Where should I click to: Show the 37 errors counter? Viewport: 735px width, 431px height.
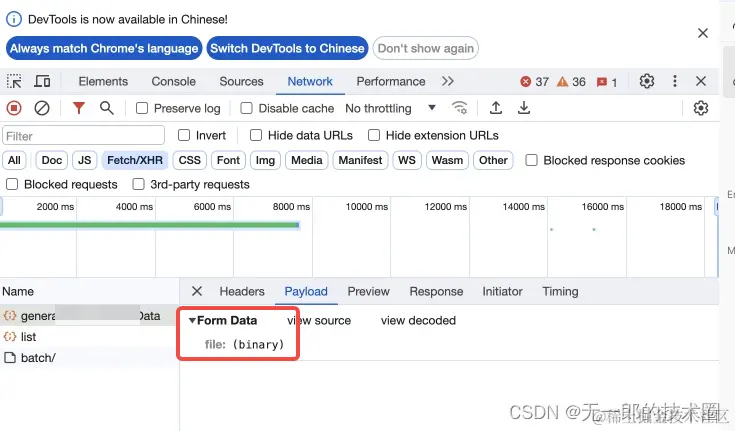pos(534,82)
